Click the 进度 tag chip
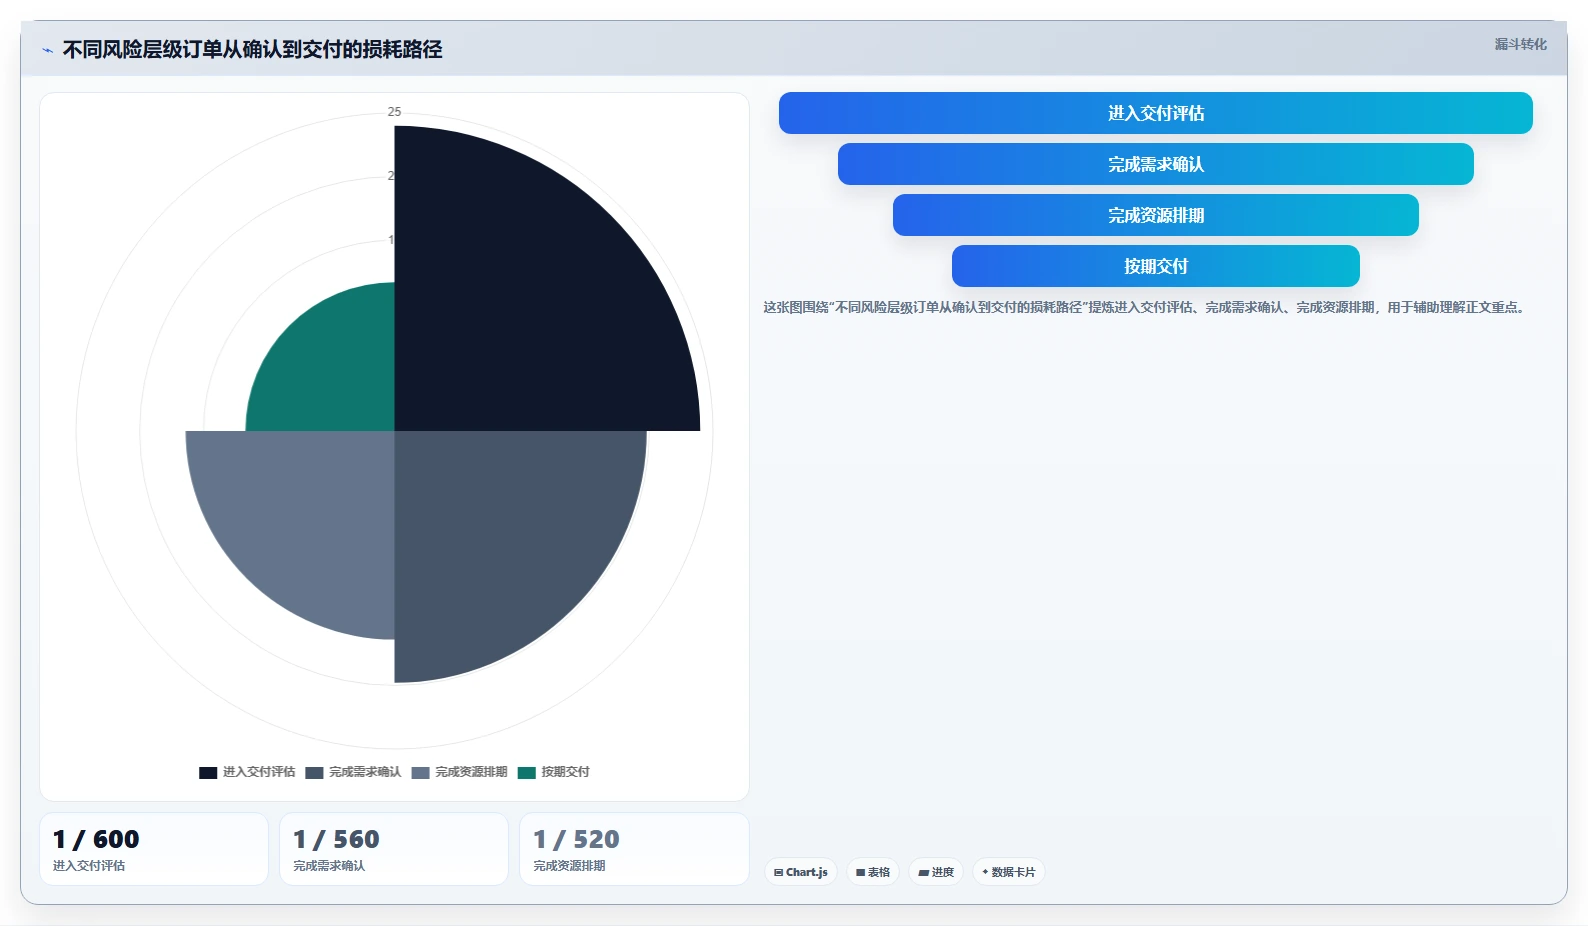The height and width of the screenshot is (926, 1588). (936, 872)
